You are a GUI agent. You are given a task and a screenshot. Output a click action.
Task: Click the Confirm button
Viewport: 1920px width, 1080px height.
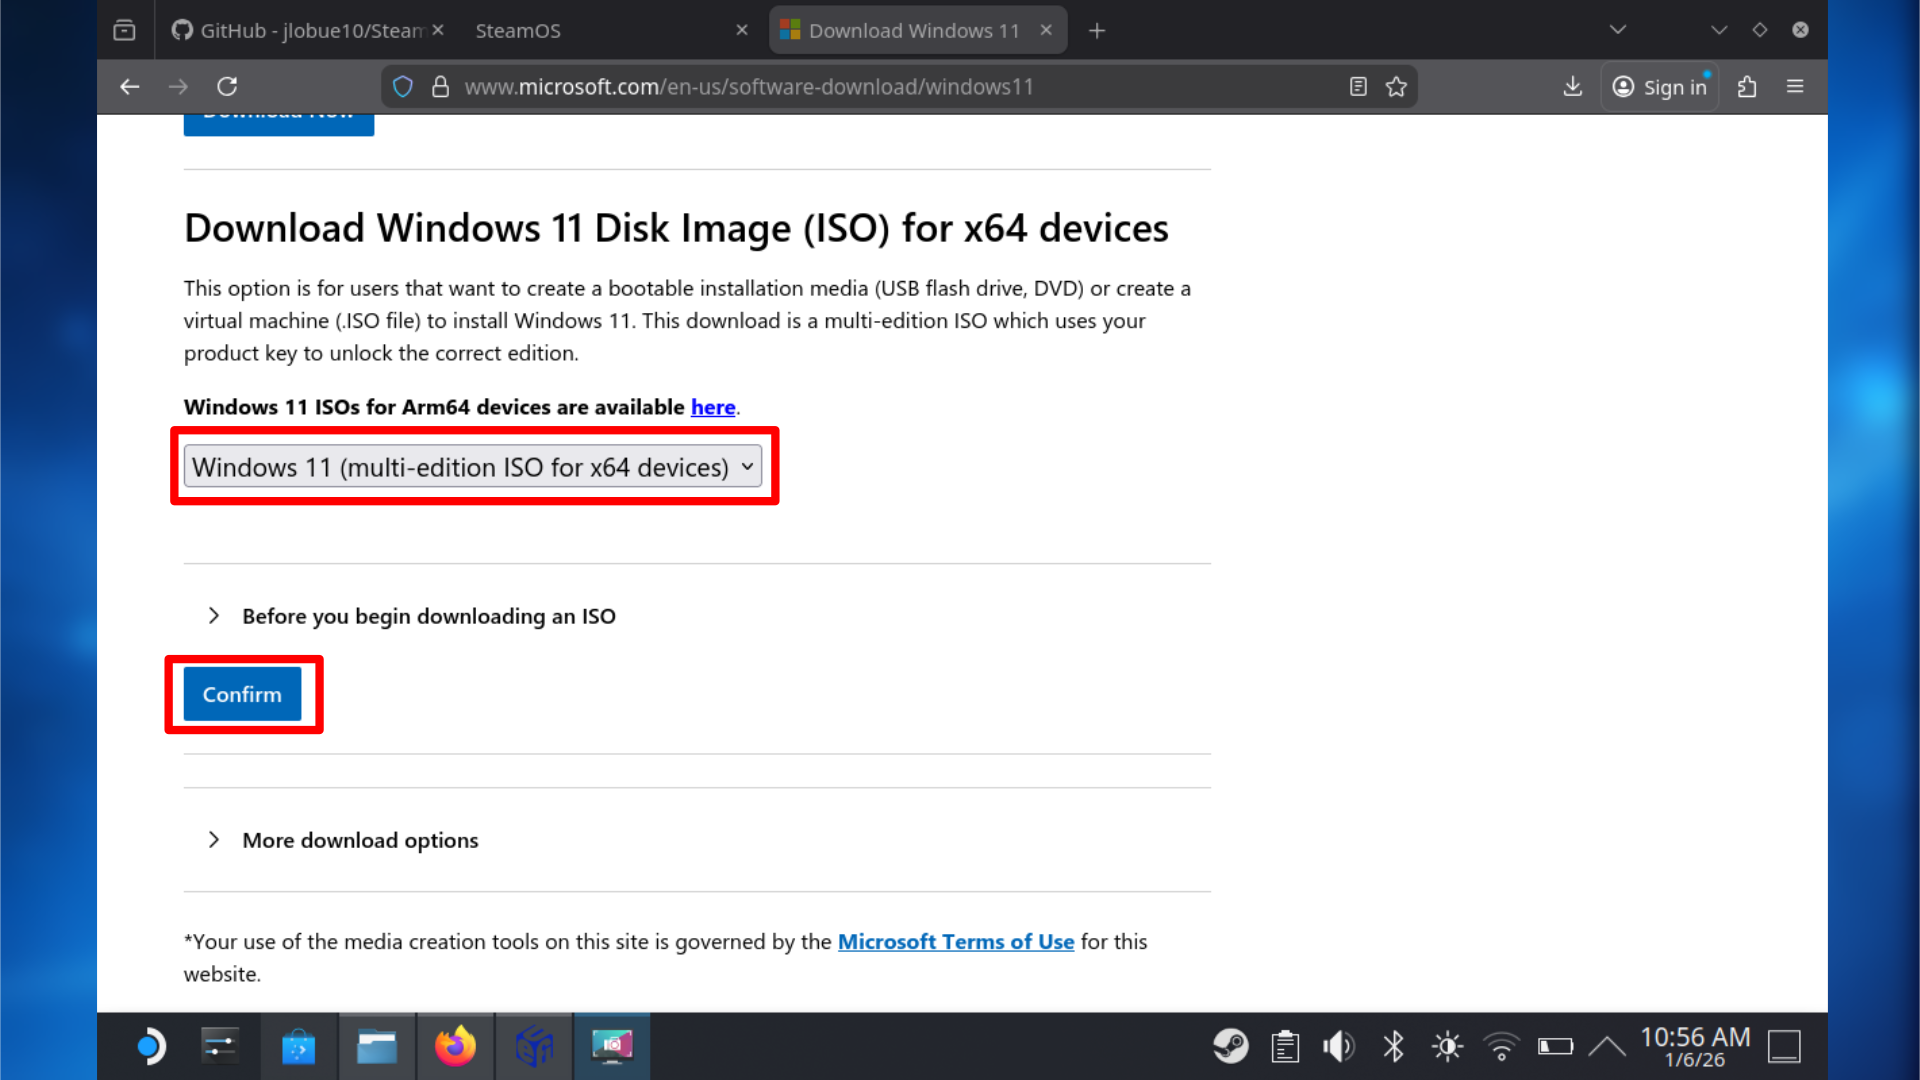[241, 694]
